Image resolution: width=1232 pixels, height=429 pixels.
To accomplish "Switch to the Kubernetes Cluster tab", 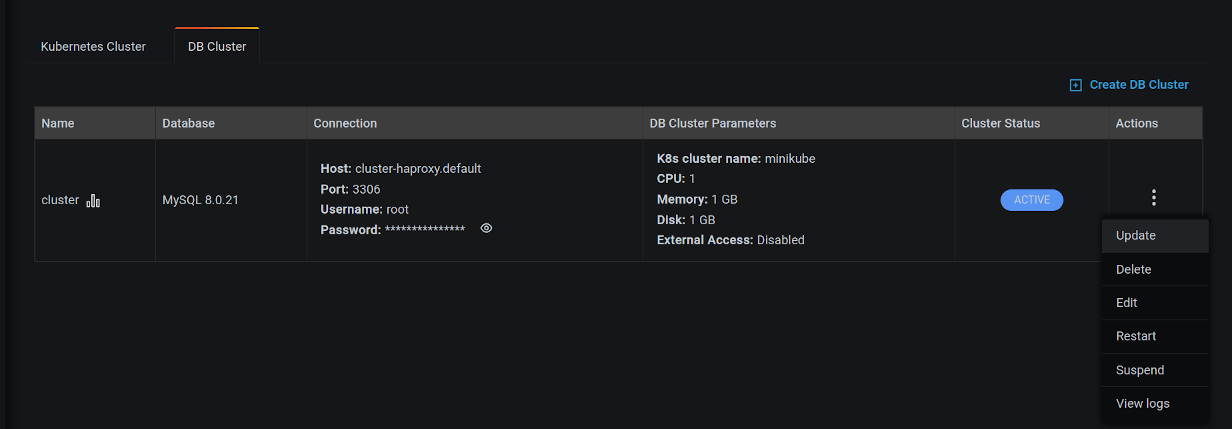I will [93, 47].
